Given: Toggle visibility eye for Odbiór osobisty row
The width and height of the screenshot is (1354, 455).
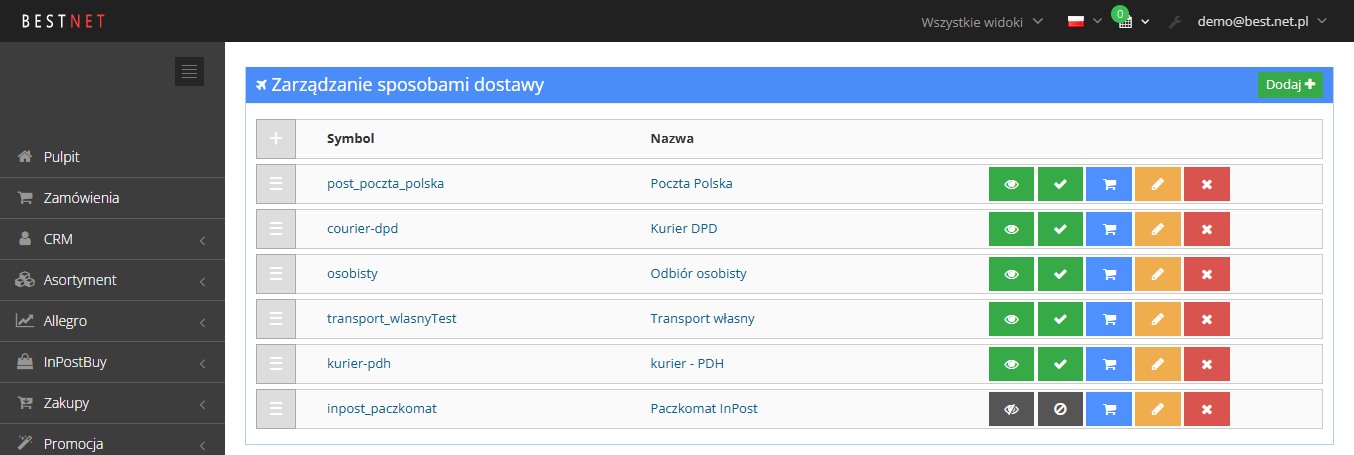Looking at the screenshot, I should [x=1011, y=274].
